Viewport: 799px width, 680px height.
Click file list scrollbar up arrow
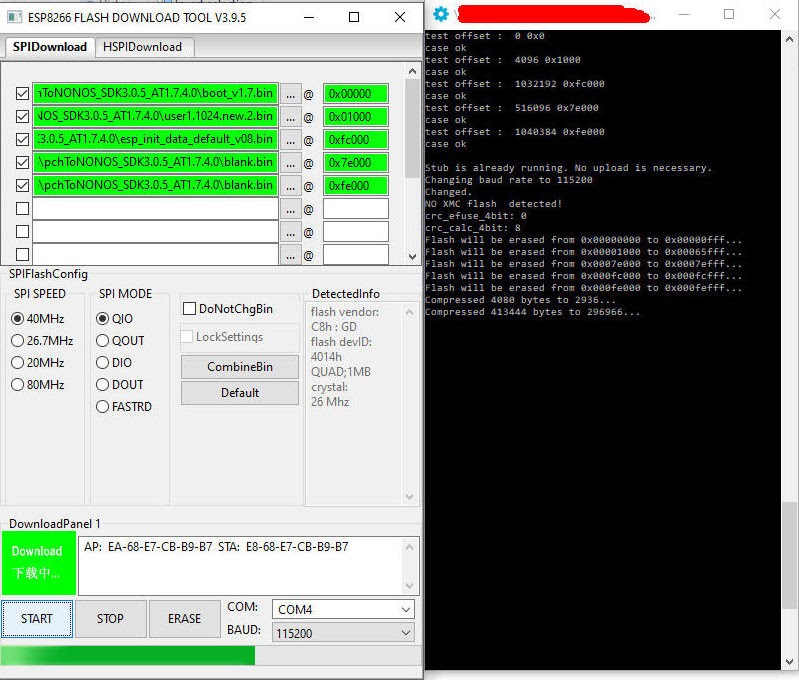412,71
